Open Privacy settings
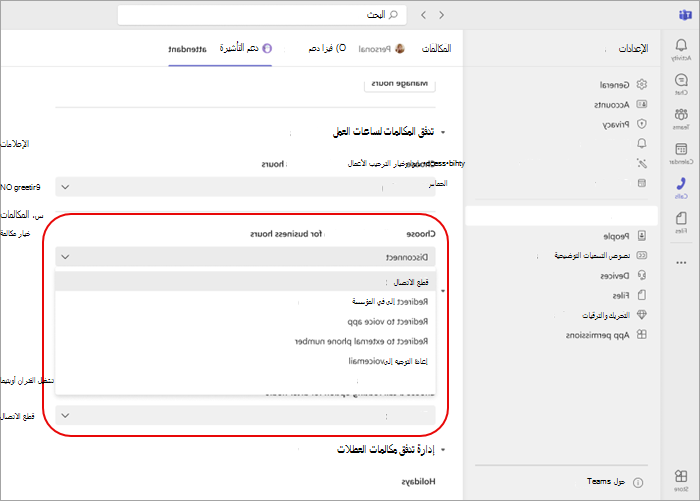 pos(616,125)
